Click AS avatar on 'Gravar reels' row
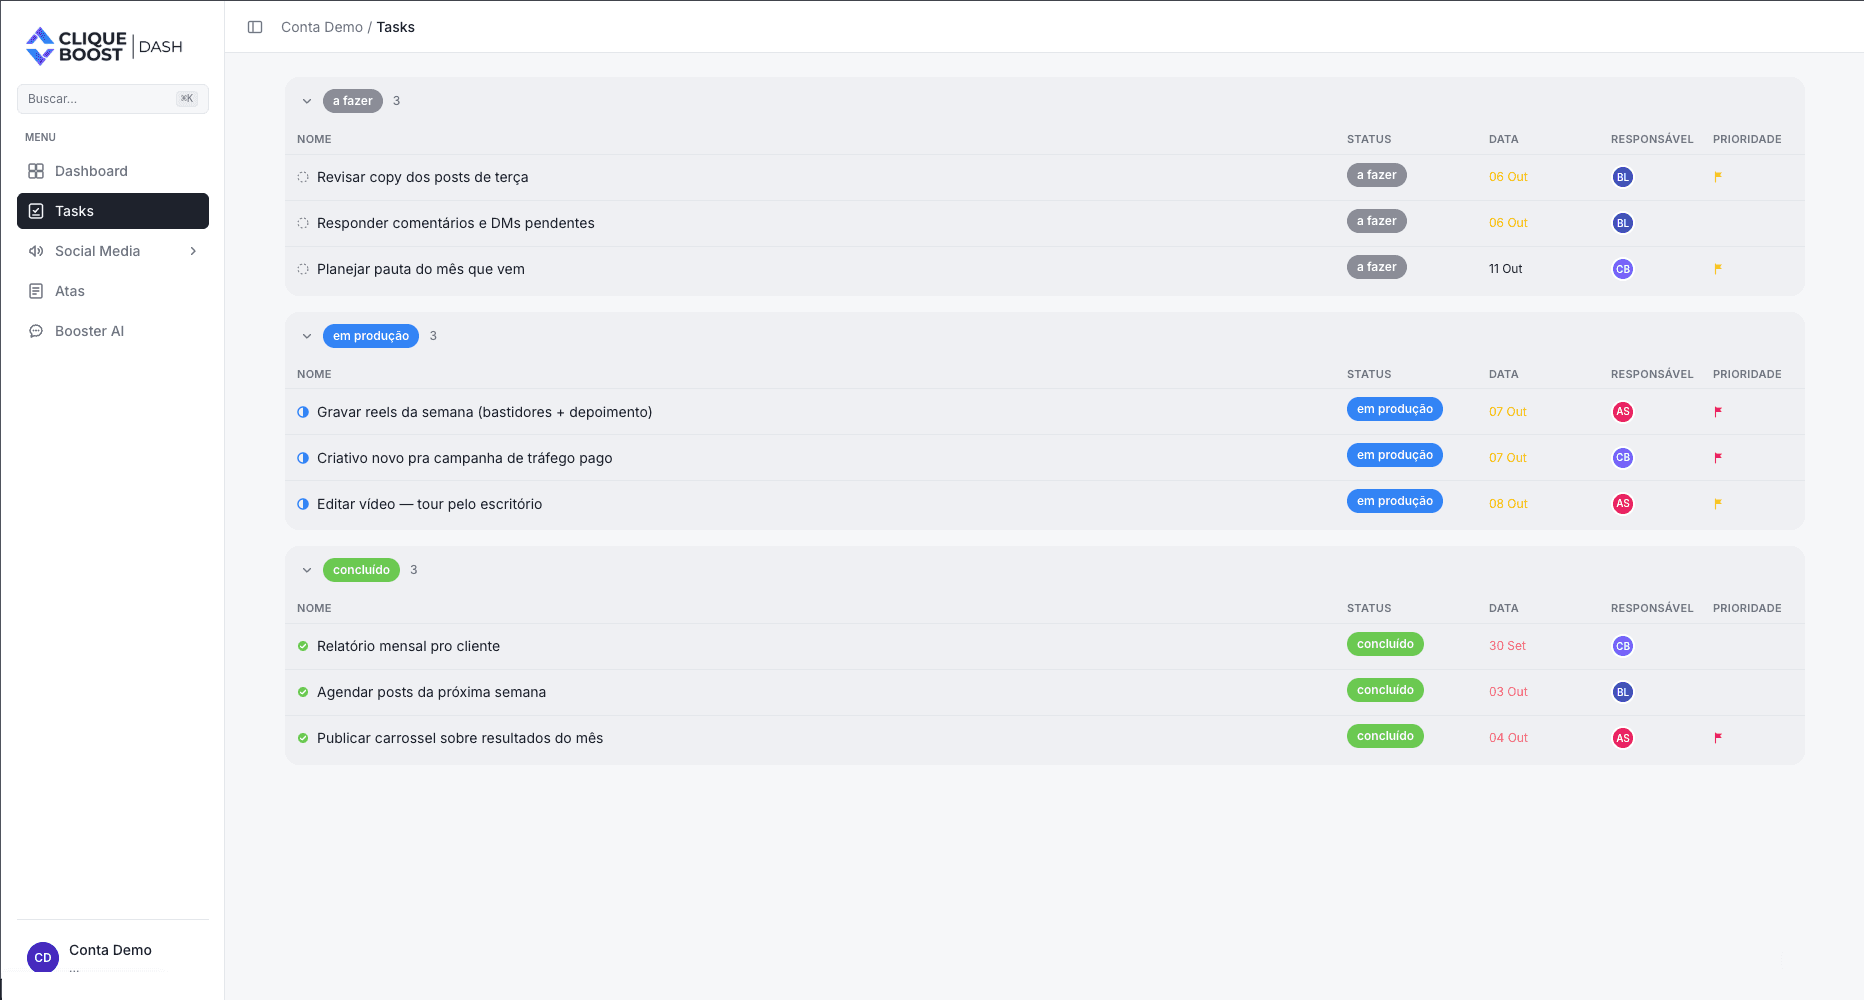Image resolution: width=1864 pixels, height=1000 pixels. [1623, 412]
